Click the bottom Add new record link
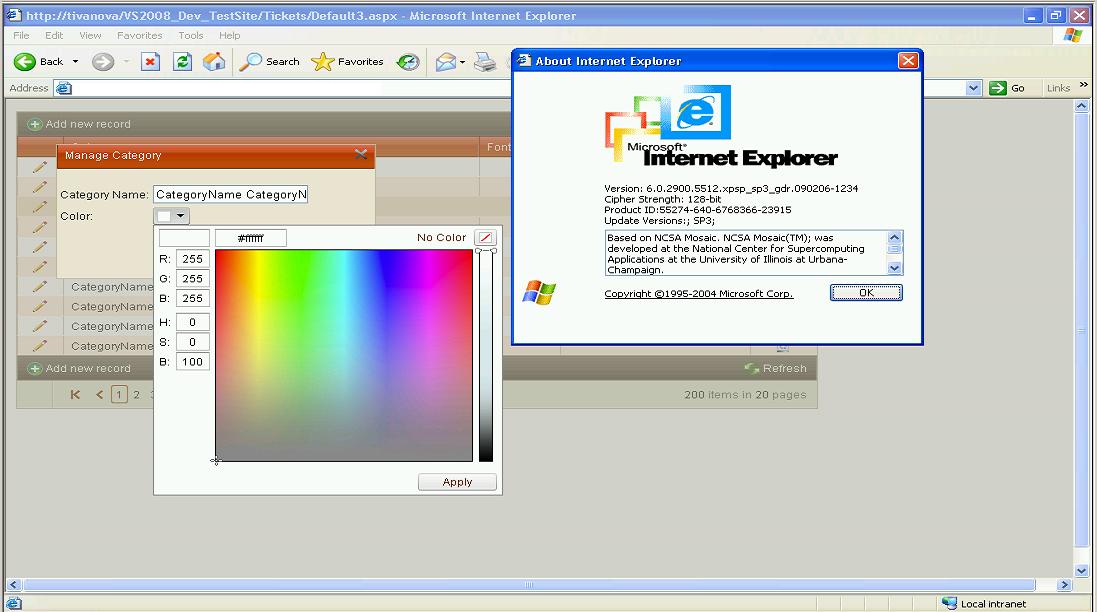The image size is (1097, 612). point(79,368)
